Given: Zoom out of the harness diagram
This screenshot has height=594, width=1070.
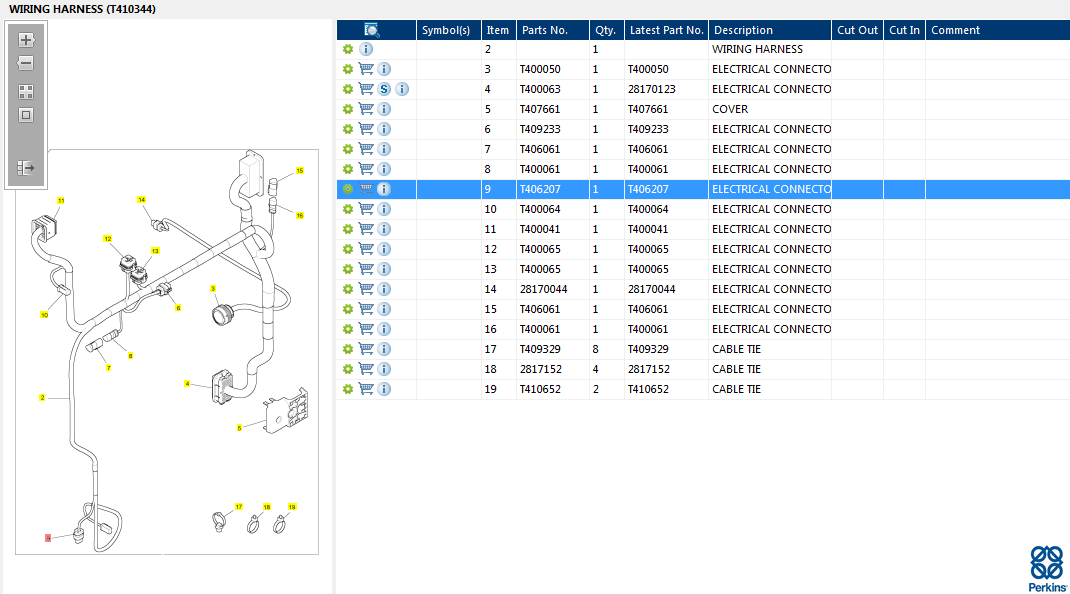Looking at the screenshot, I should point(26,63).
